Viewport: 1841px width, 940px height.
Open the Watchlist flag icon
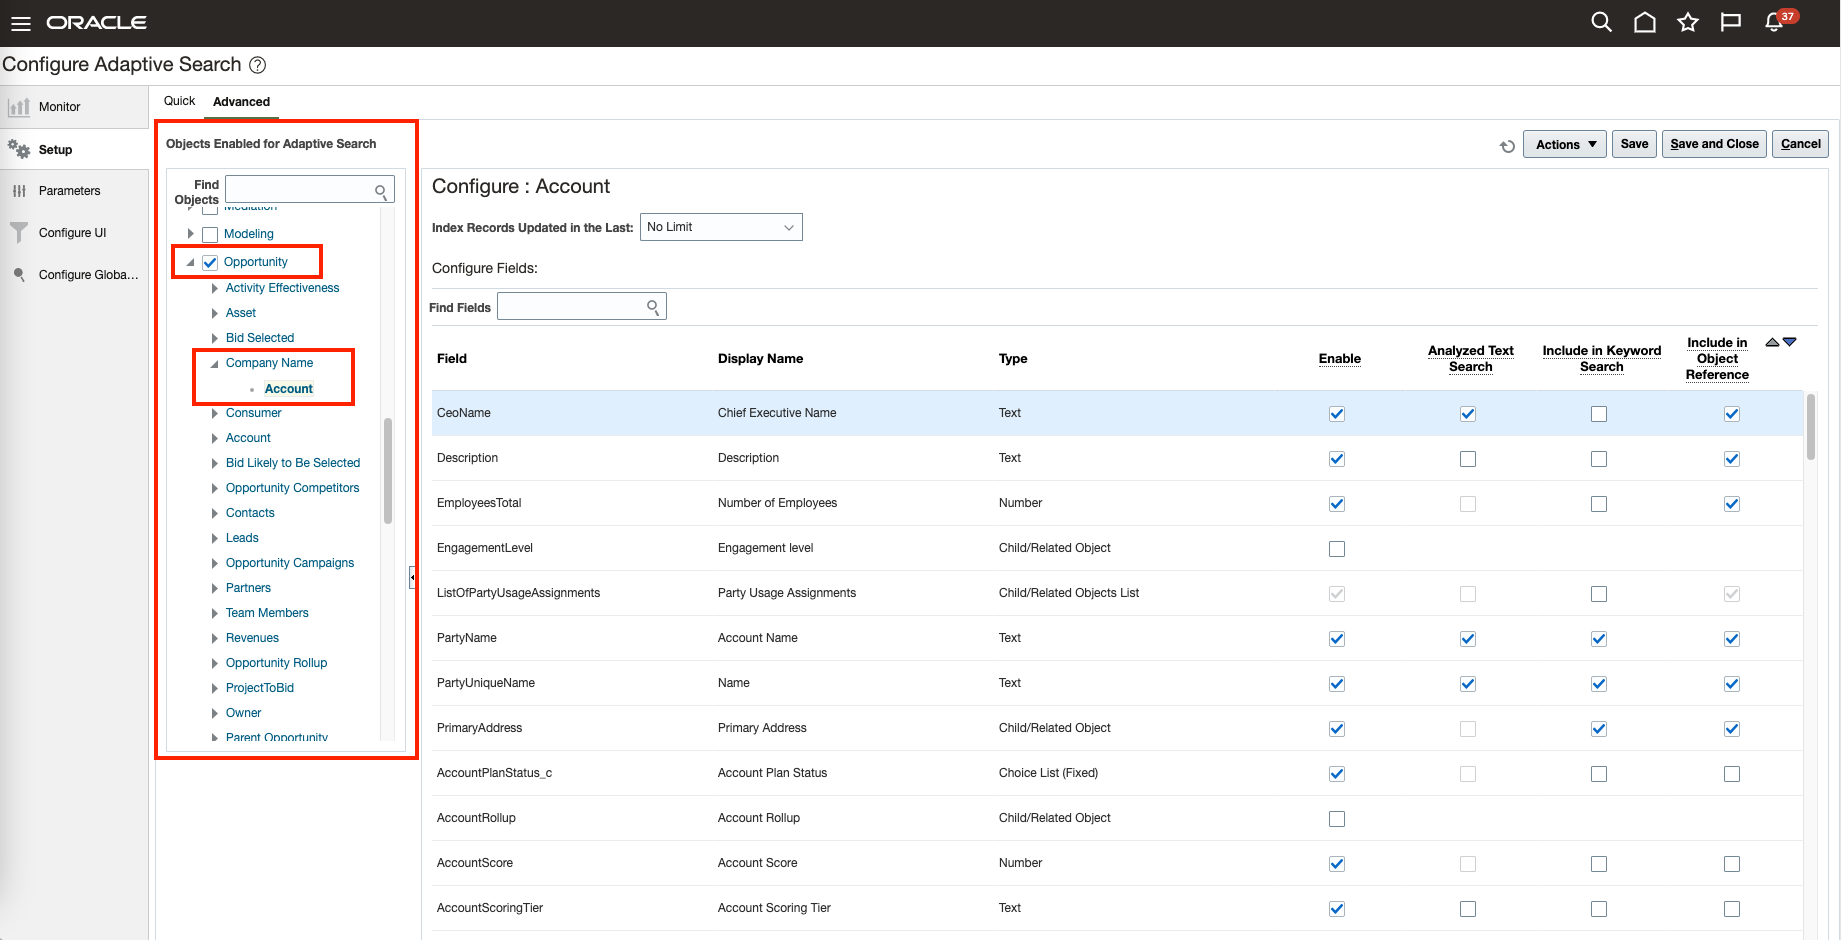tap(1731, 22)
